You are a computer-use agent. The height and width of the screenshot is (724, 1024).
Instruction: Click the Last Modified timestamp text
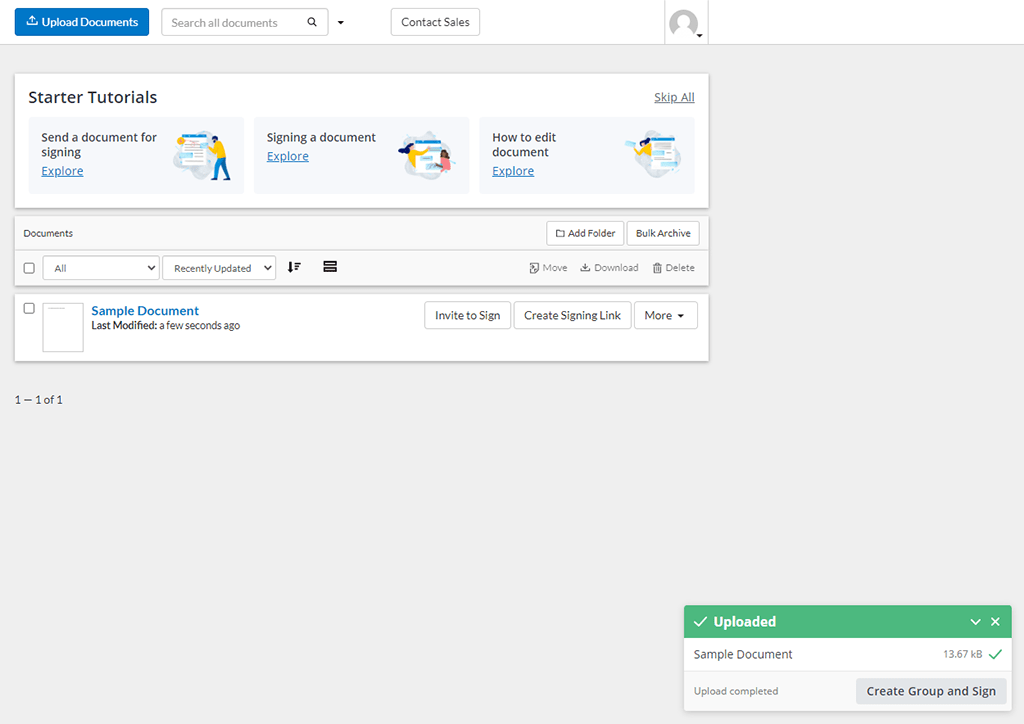[165, 325]
